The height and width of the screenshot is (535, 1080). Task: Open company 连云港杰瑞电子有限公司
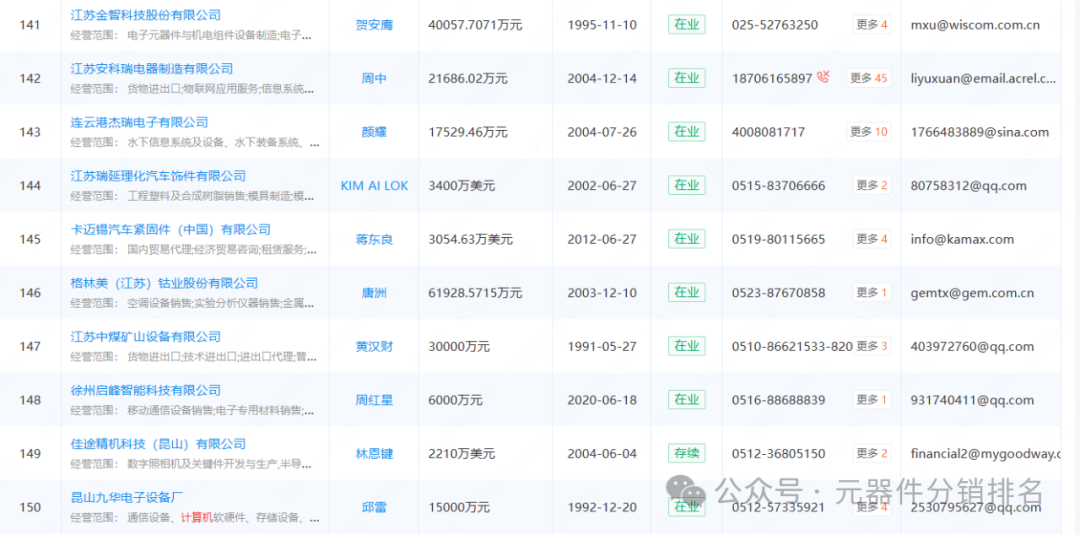[140, 122]
